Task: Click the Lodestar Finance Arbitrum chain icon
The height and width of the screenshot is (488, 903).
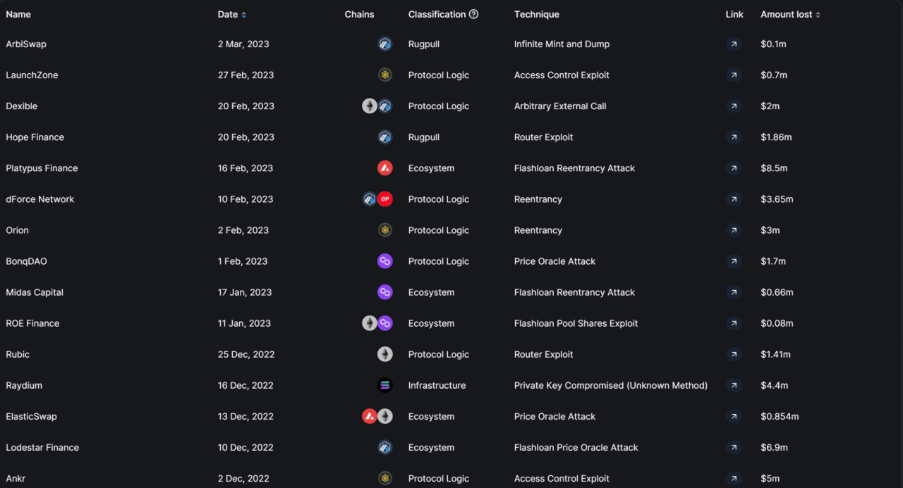Action: click(385, 447)
